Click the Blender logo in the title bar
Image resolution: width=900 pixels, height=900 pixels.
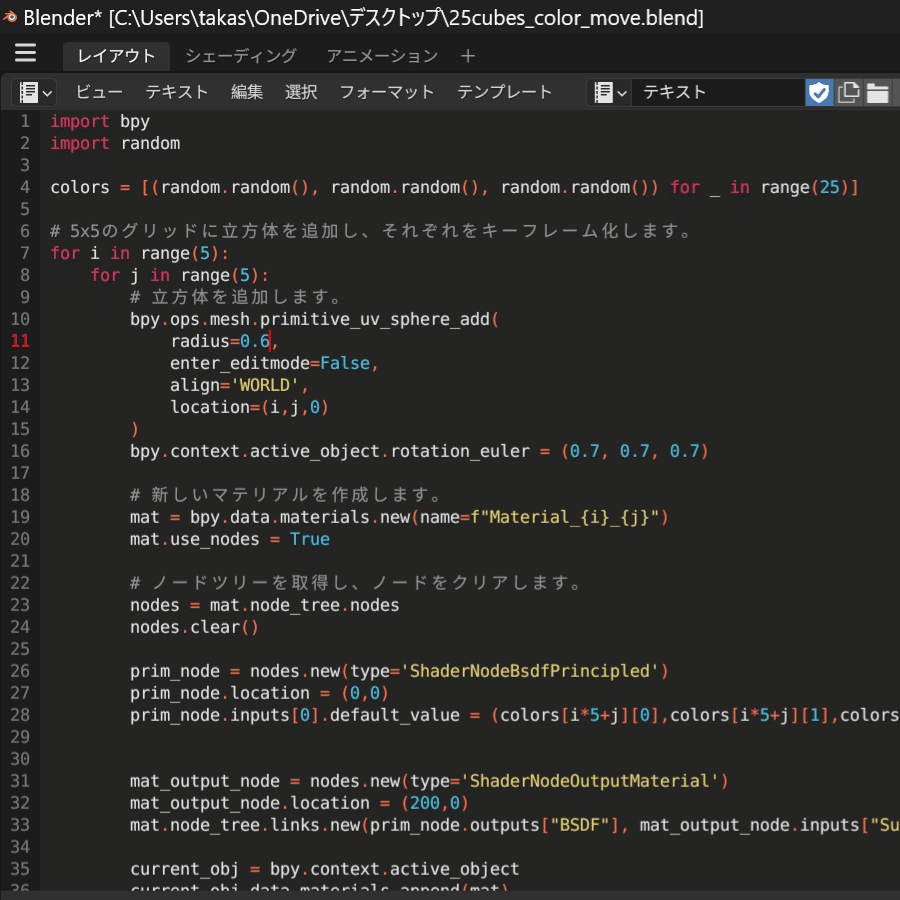coord(12,17)
